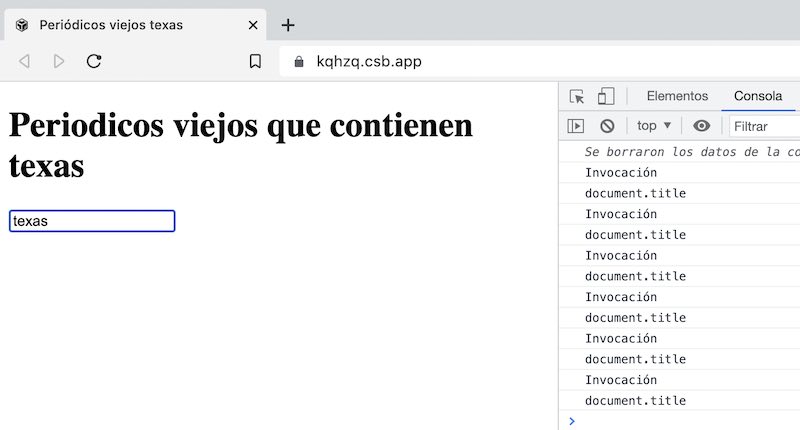
Task: Open the top JavaScript context dropdown
Action: 654,126
